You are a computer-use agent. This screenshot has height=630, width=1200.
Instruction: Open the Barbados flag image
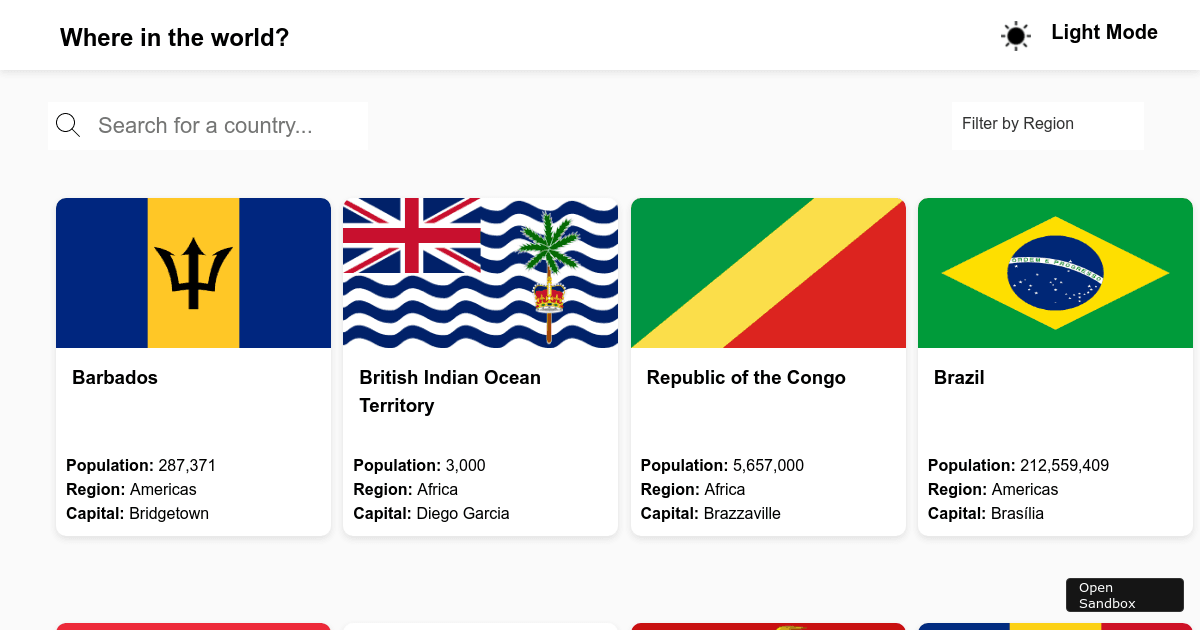pyautogui.click(x=193, y=273)
